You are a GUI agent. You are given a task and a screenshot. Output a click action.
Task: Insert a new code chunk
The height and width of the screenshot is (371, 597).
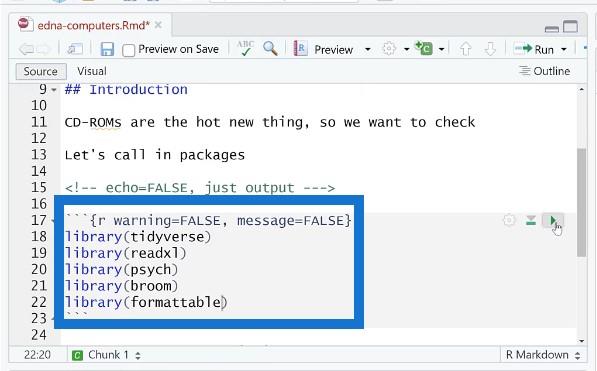click(x=424, y=48)
